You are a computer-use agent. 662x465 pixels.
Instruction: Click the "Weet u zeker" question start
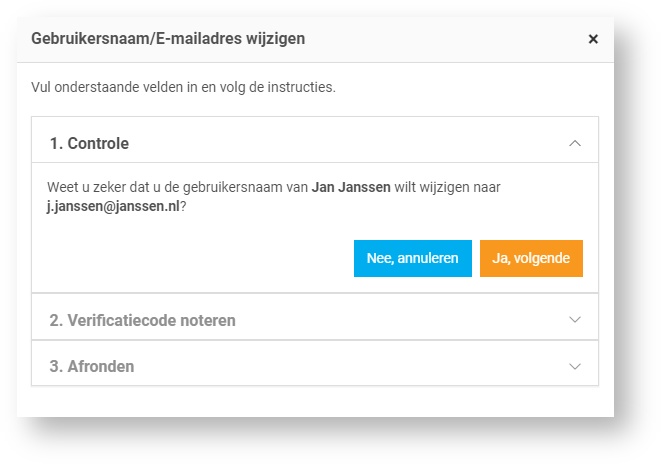pos(86,187)
